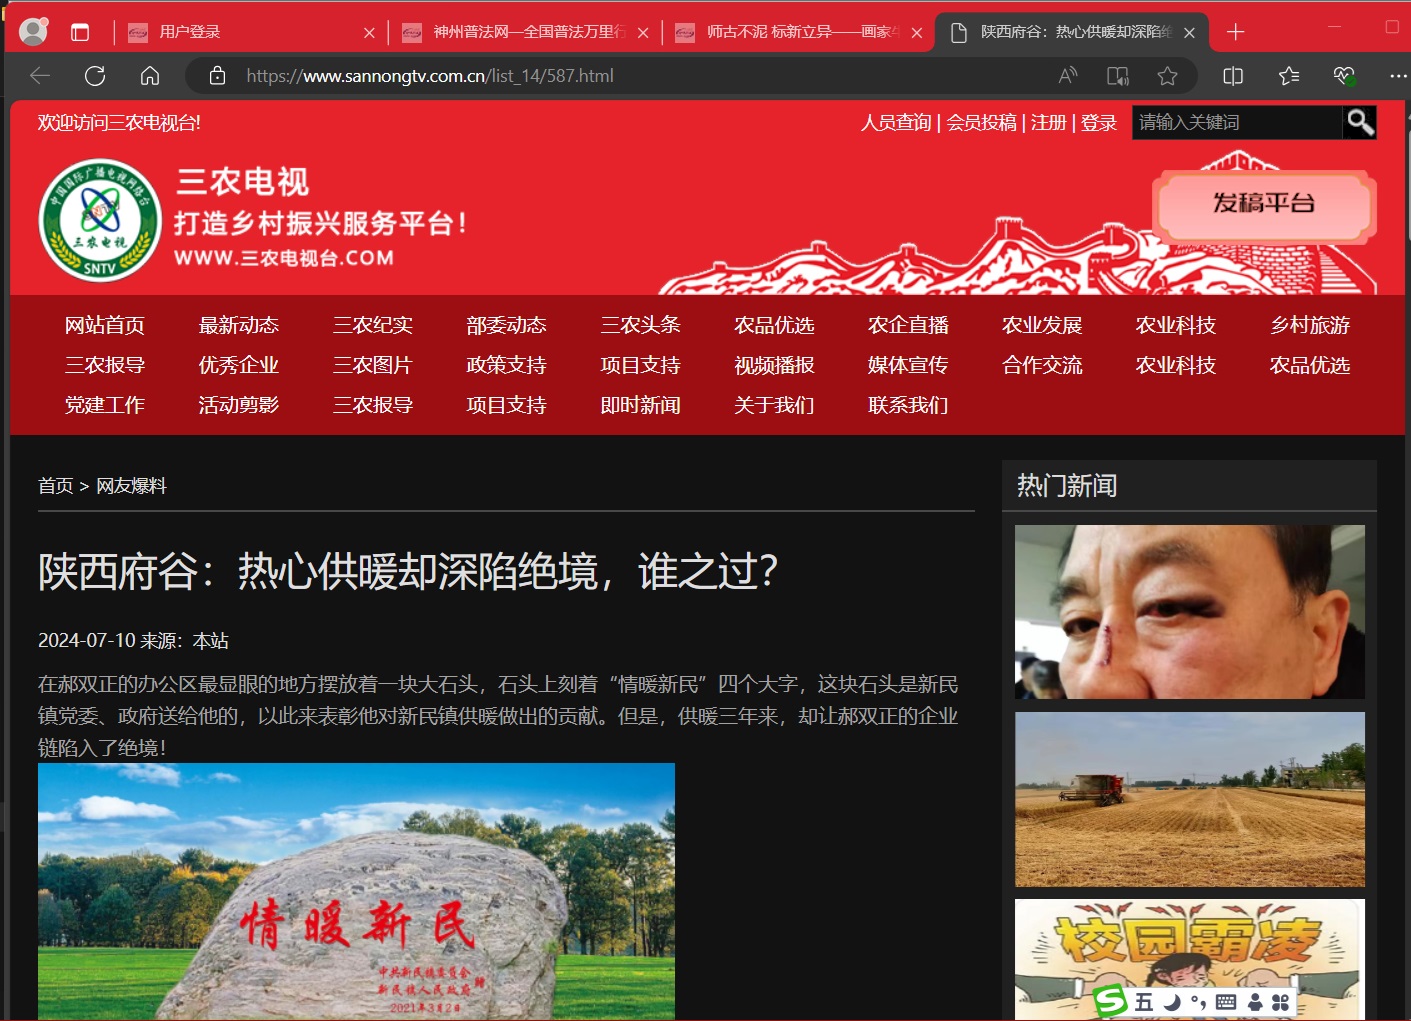Add this page to favorites star
Screen dimensions: 1411x1021
pyautogui.click(x=1167, y=76)
